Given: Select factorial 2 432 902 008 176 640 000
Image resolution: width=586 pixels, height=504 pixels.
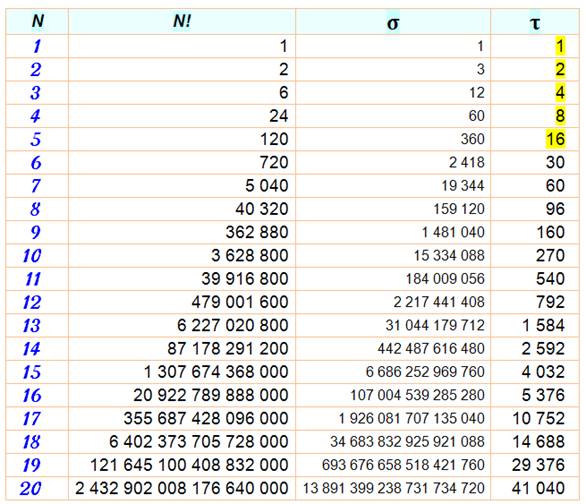Looking at the screenshot, I should [182, 488].
